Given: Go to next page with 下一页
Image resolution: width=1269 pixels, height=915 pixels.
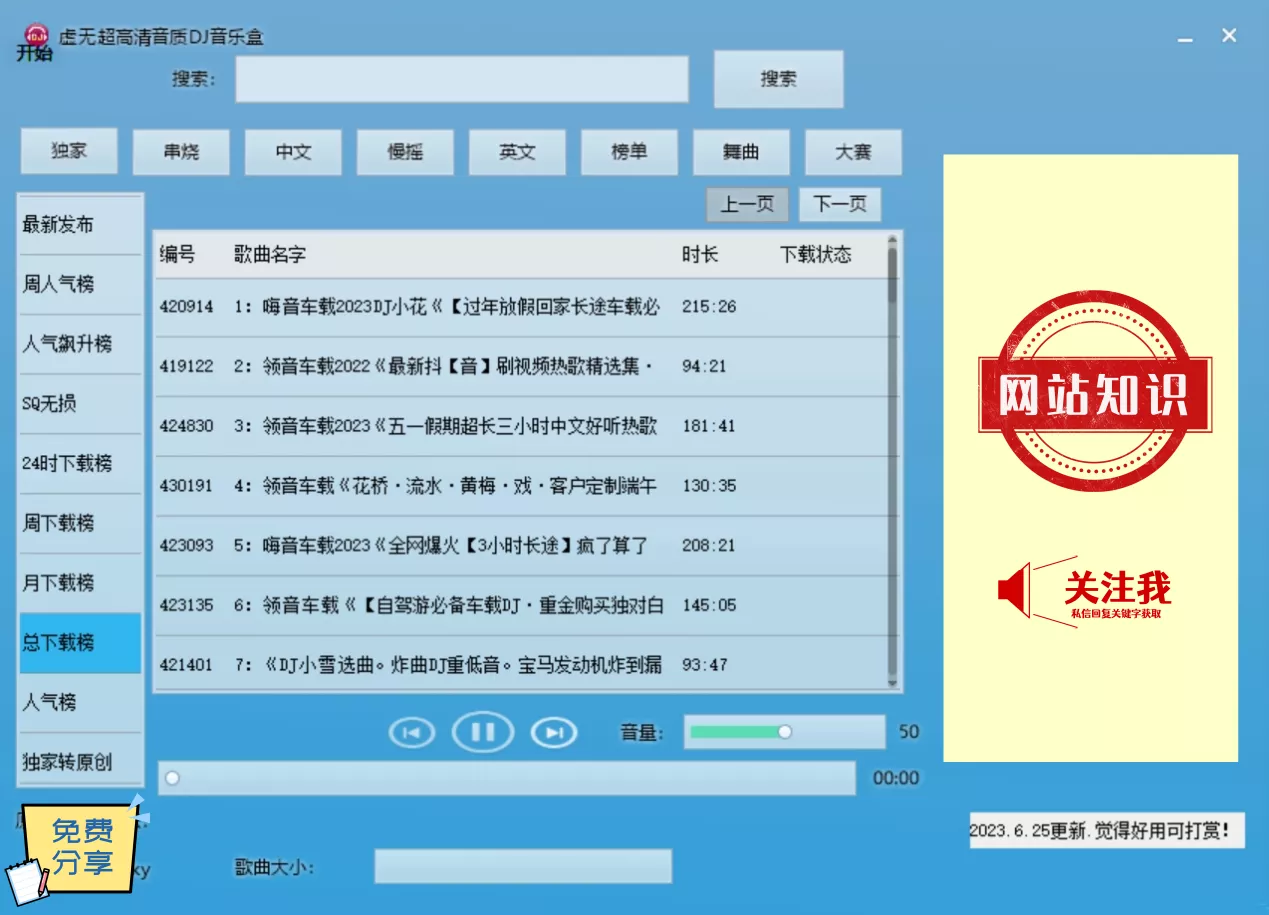Looking at the screenshot, I should click(x=840, y=205).
